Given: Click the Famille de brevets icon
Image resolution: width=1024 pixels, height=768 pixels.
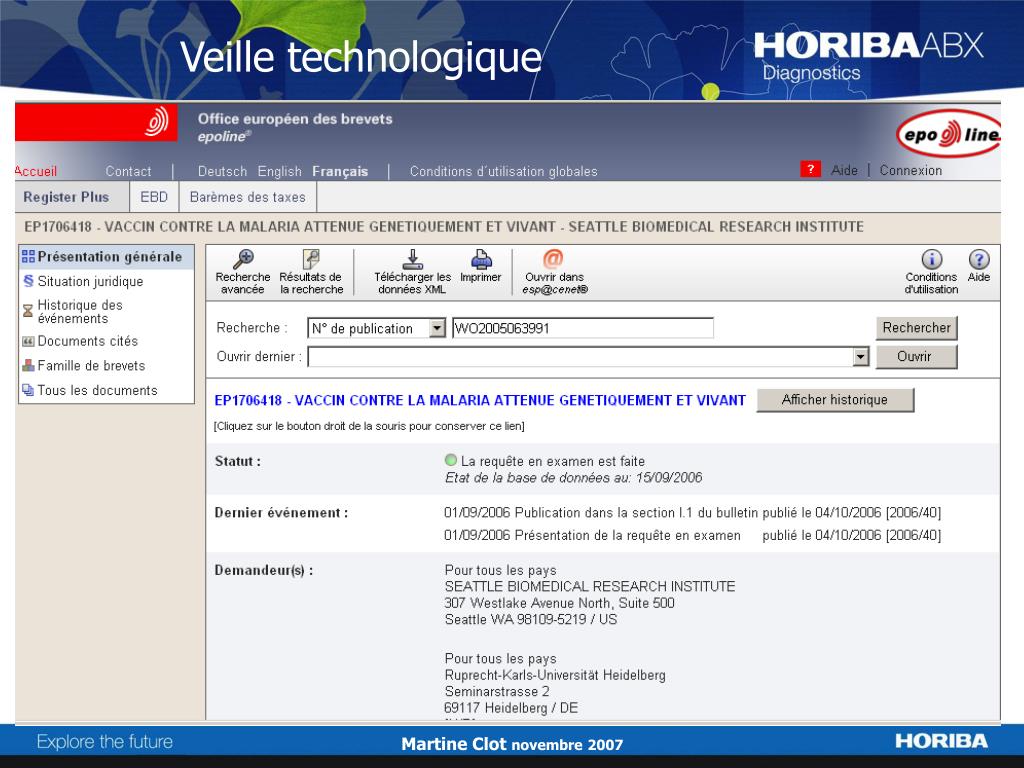Looking at the screenshot, I should [x=28, y=366].
